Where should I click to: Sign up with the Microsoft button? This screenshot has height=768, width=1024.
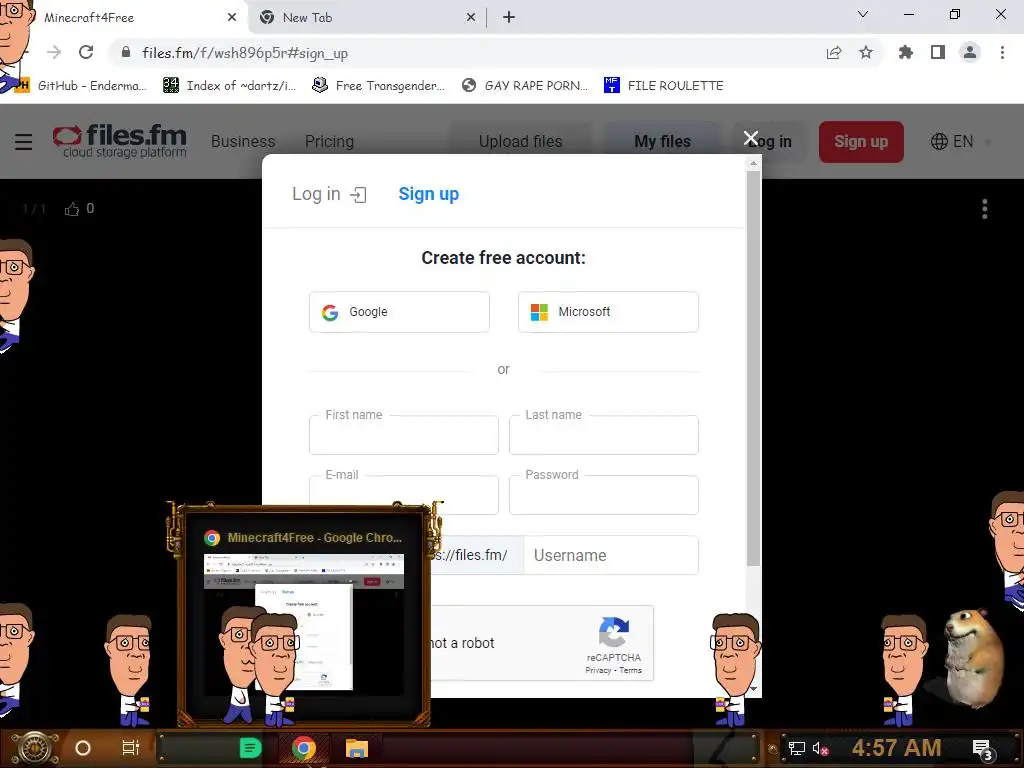coord(608,312)
